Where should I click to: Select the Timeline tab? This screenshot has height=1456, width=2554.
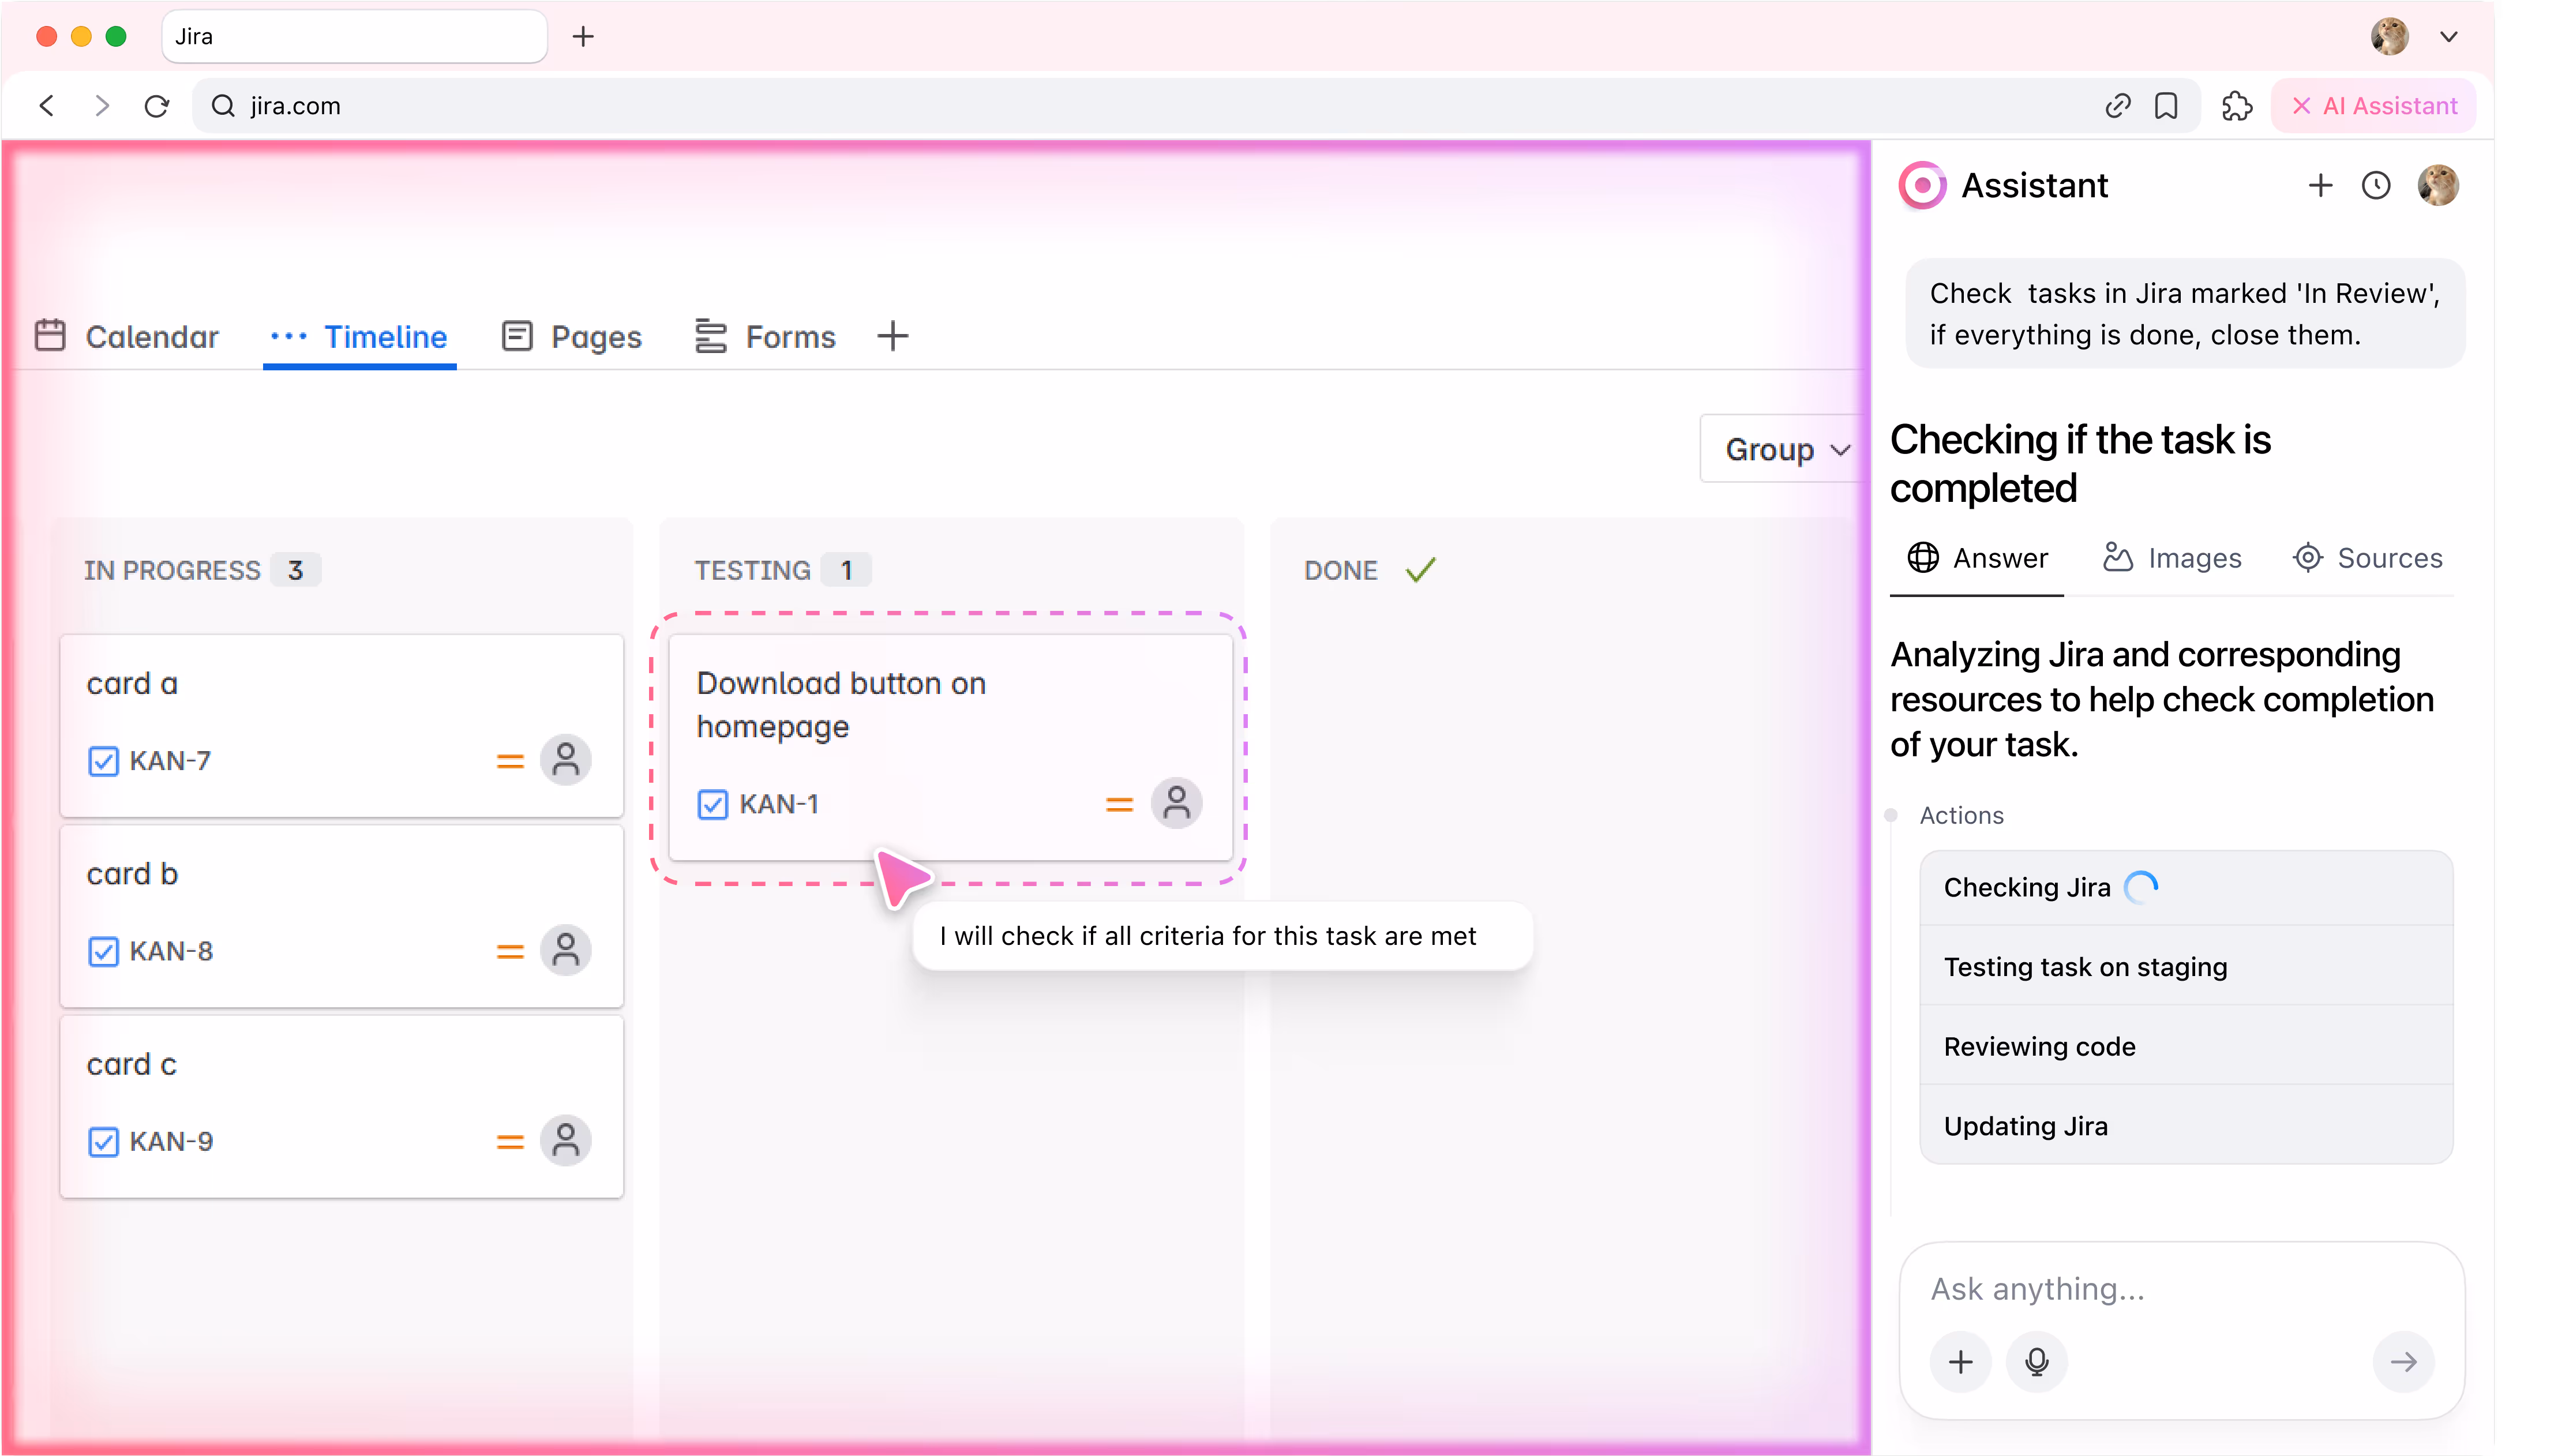tap(359, 336)
